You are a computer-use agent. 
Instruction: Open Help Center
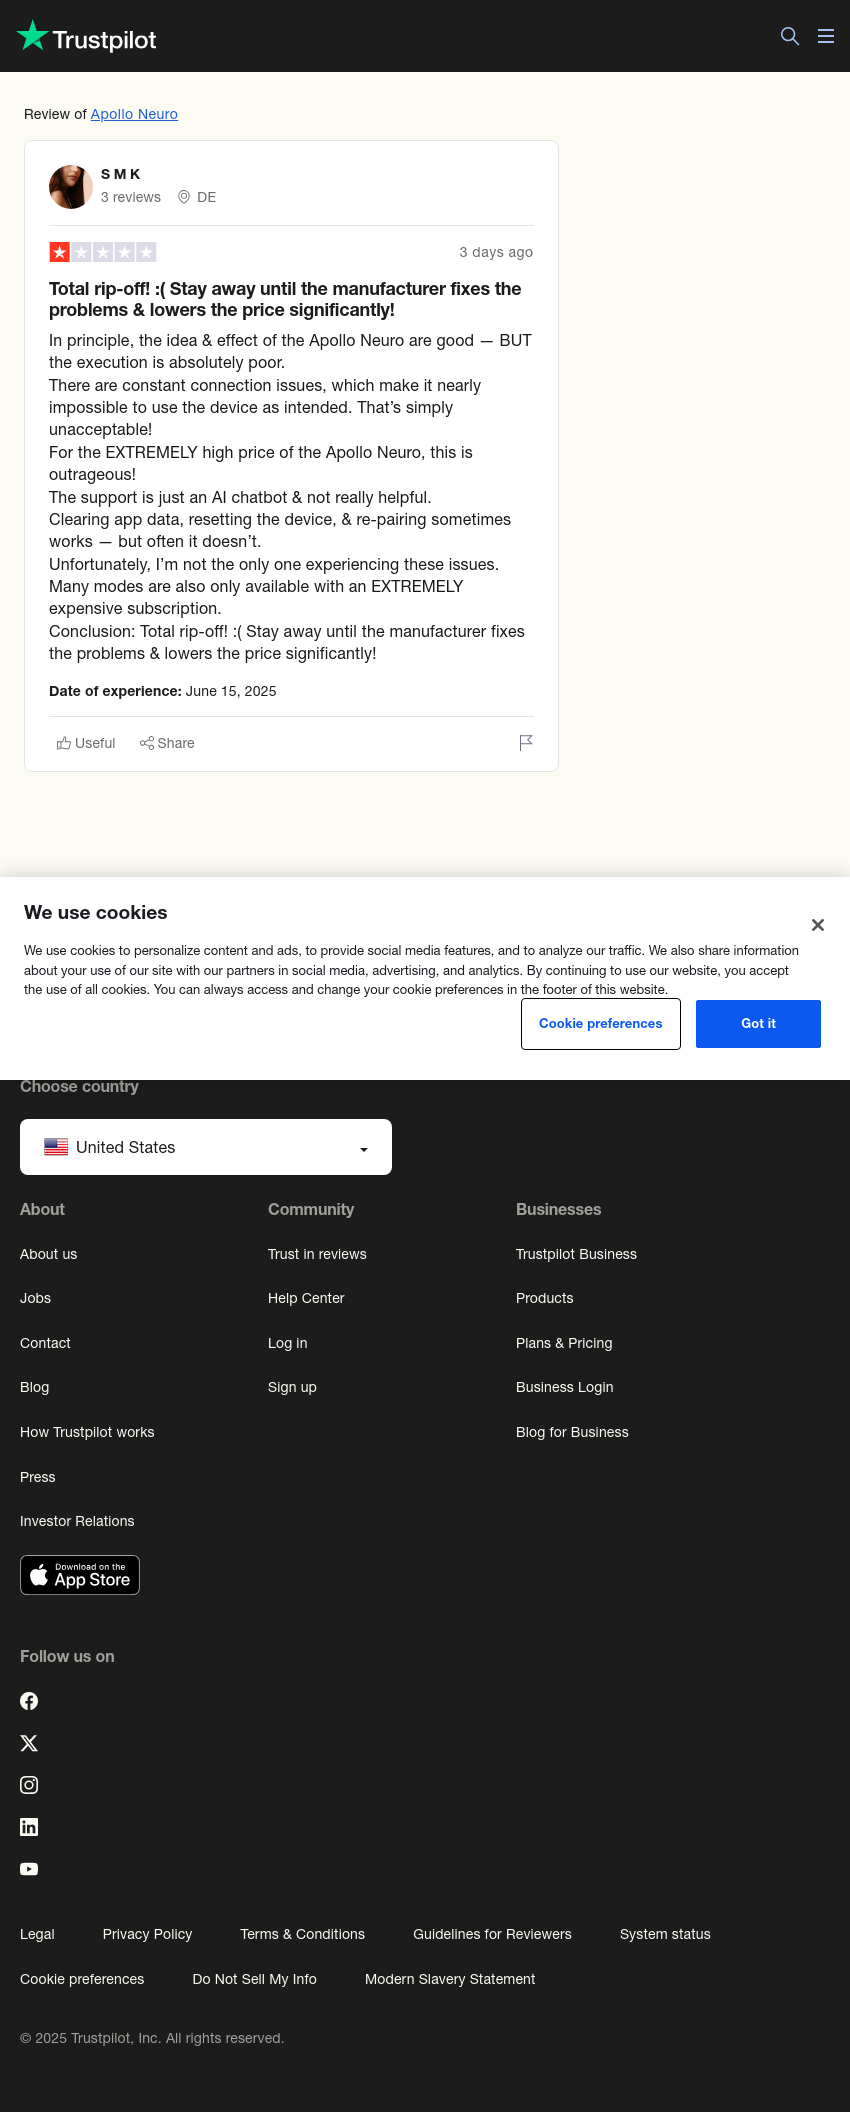pyautogui.click(x=306, y=1298)
